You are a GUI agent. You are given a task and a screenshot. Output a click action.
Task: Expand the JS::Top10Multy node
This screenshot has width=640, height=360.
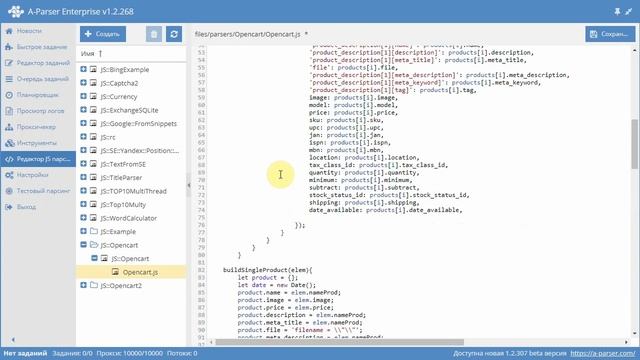point(83,204)
